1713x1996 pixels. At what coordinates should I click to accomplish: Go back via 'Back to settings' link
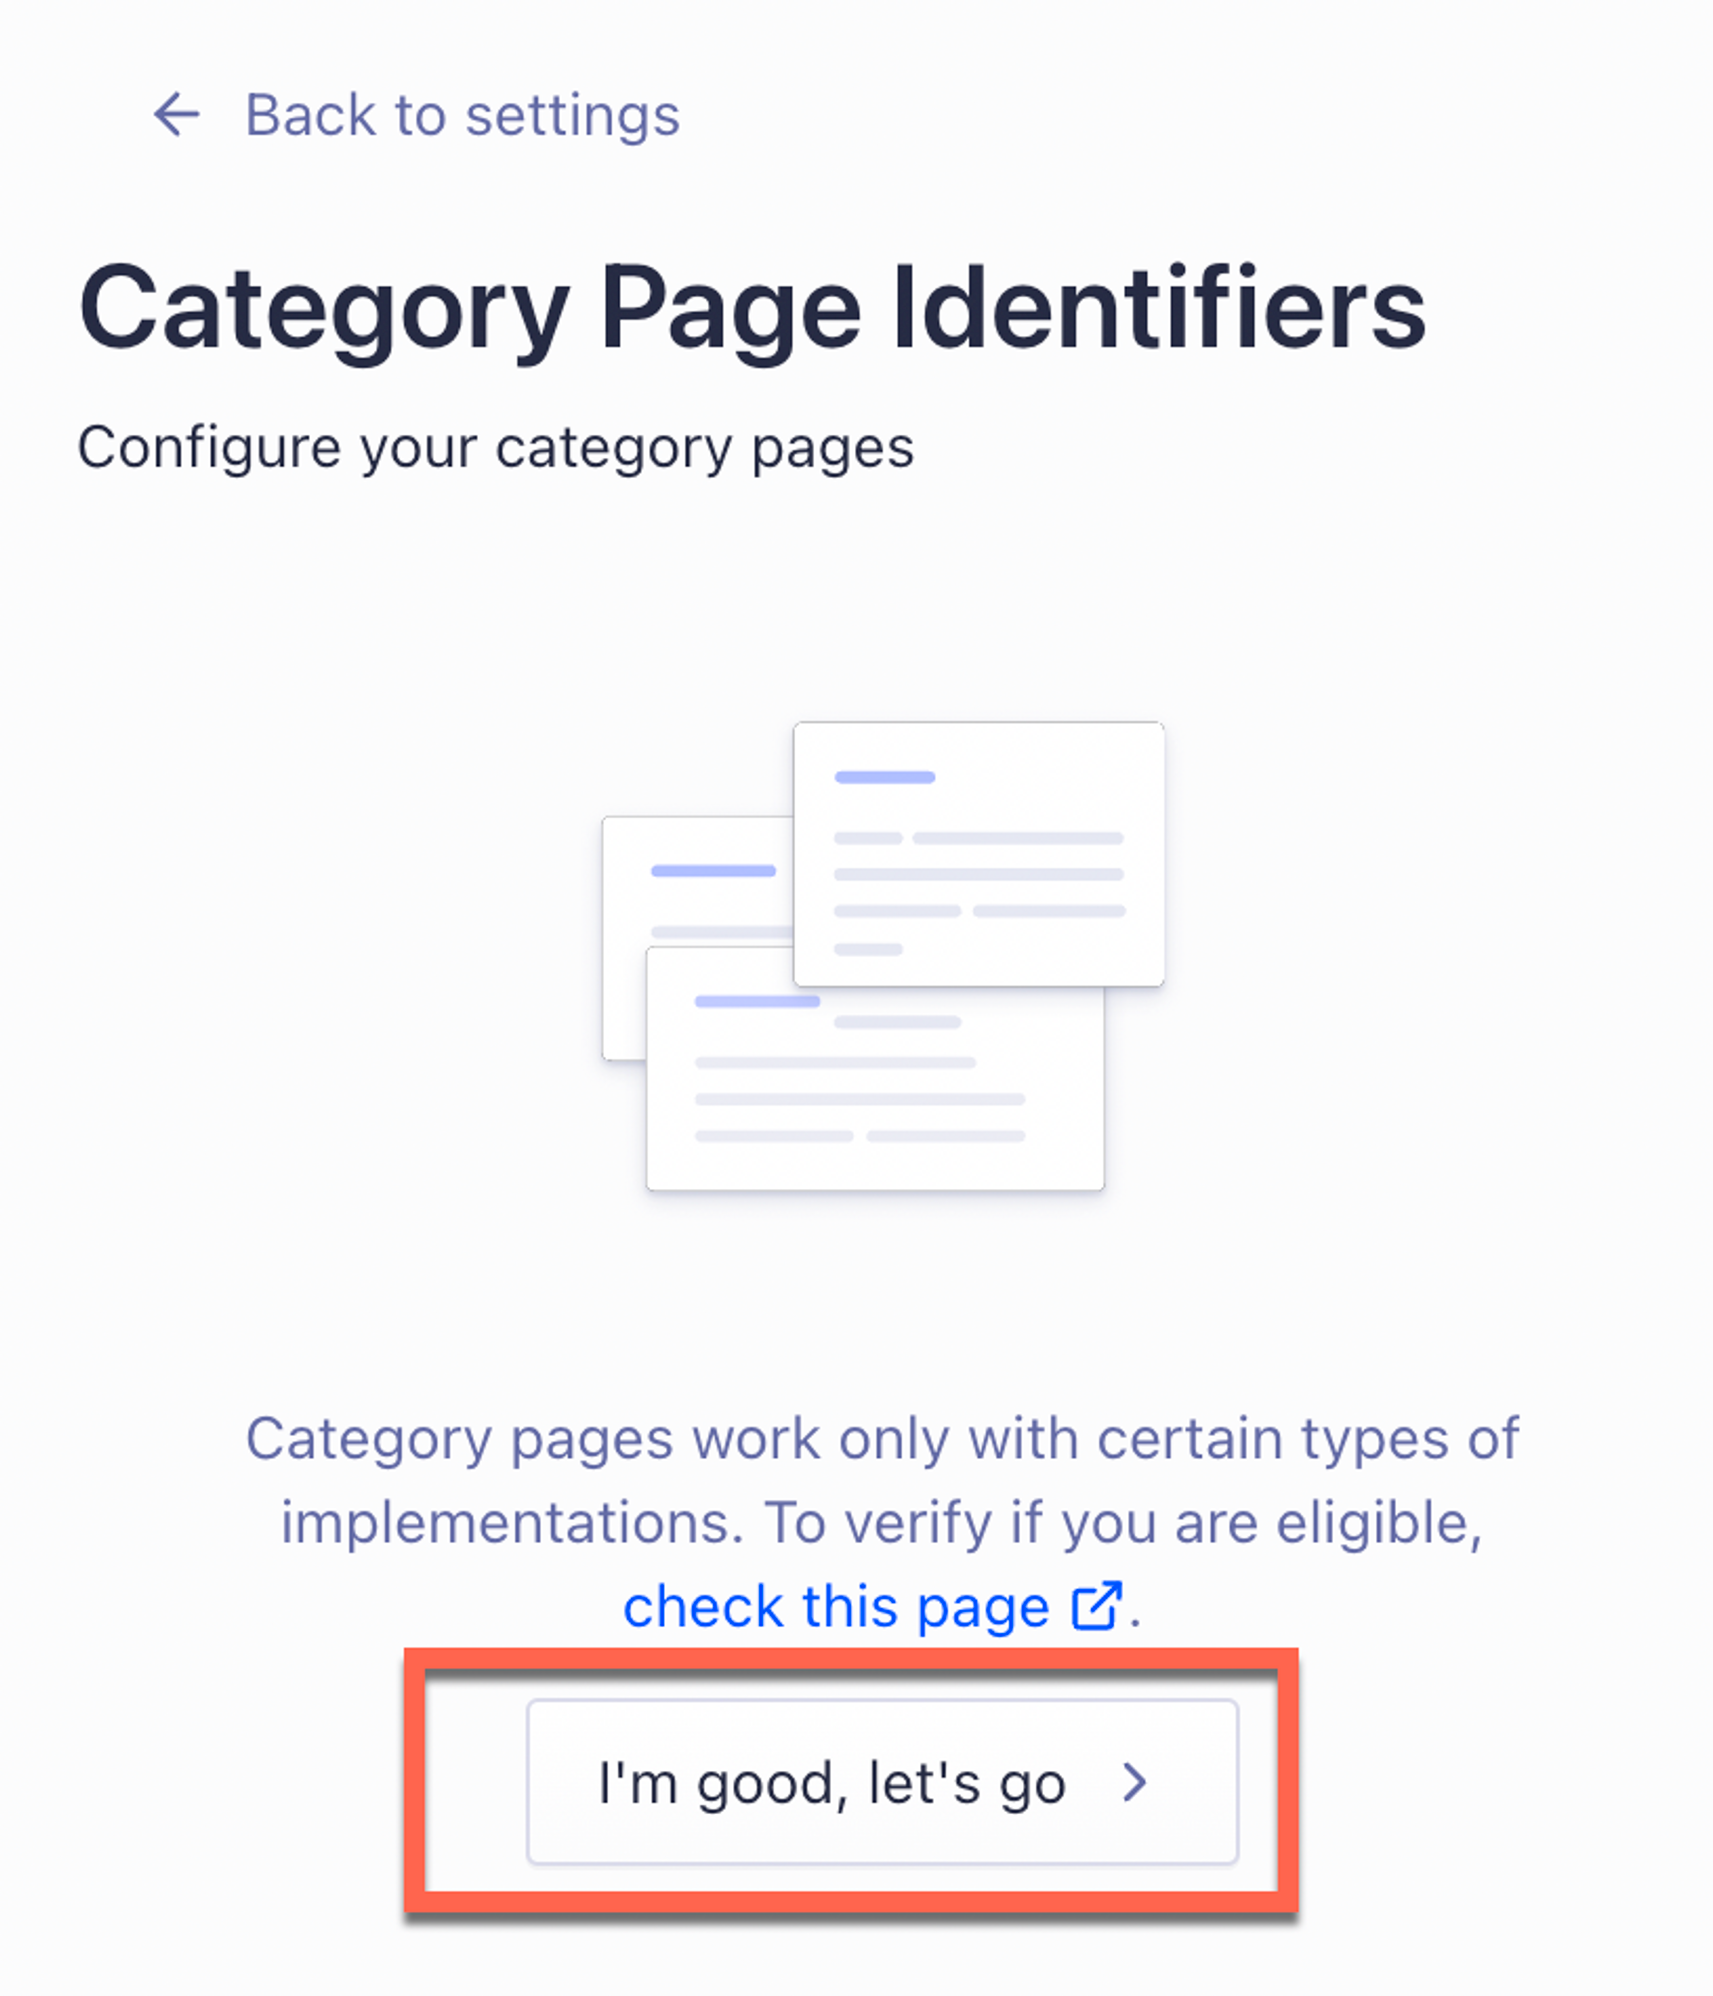point(461,115)
